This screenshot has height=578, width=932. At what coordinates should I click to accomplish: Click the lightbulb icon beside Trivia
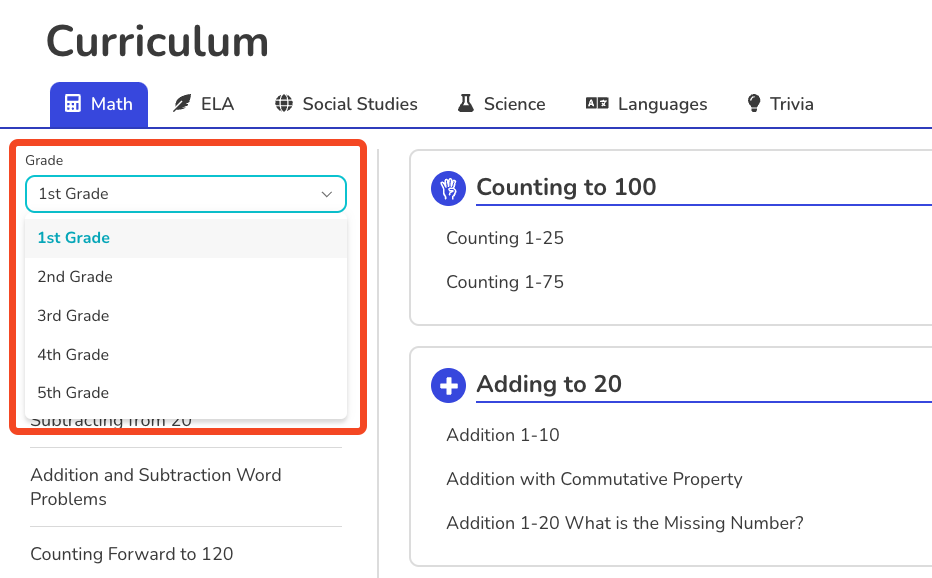tap(753, 103)
